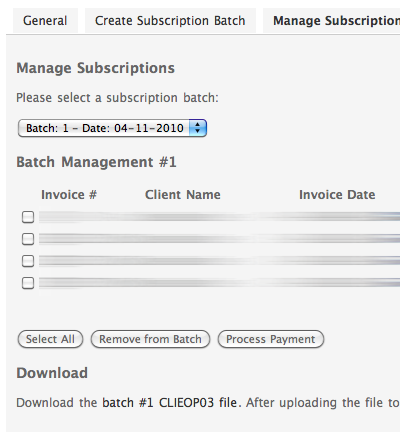
Task: Select the first blurred invoice row
Action: [219, 217]
